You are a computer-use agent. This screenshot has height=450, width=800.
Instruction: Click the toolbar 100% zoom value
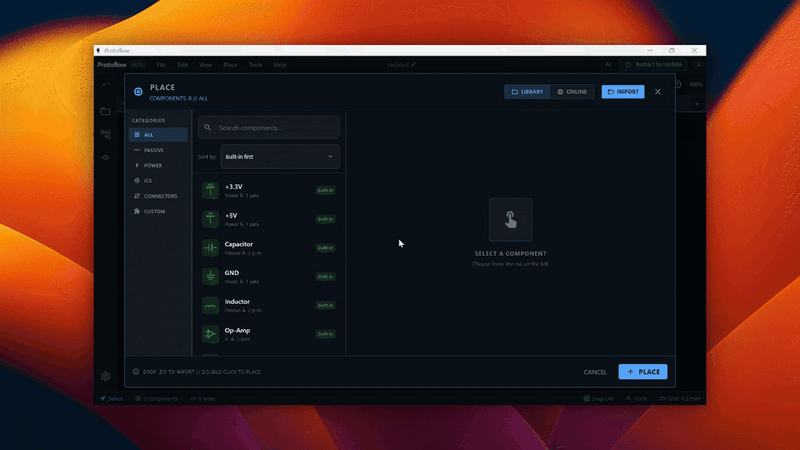tap(695, 84)
